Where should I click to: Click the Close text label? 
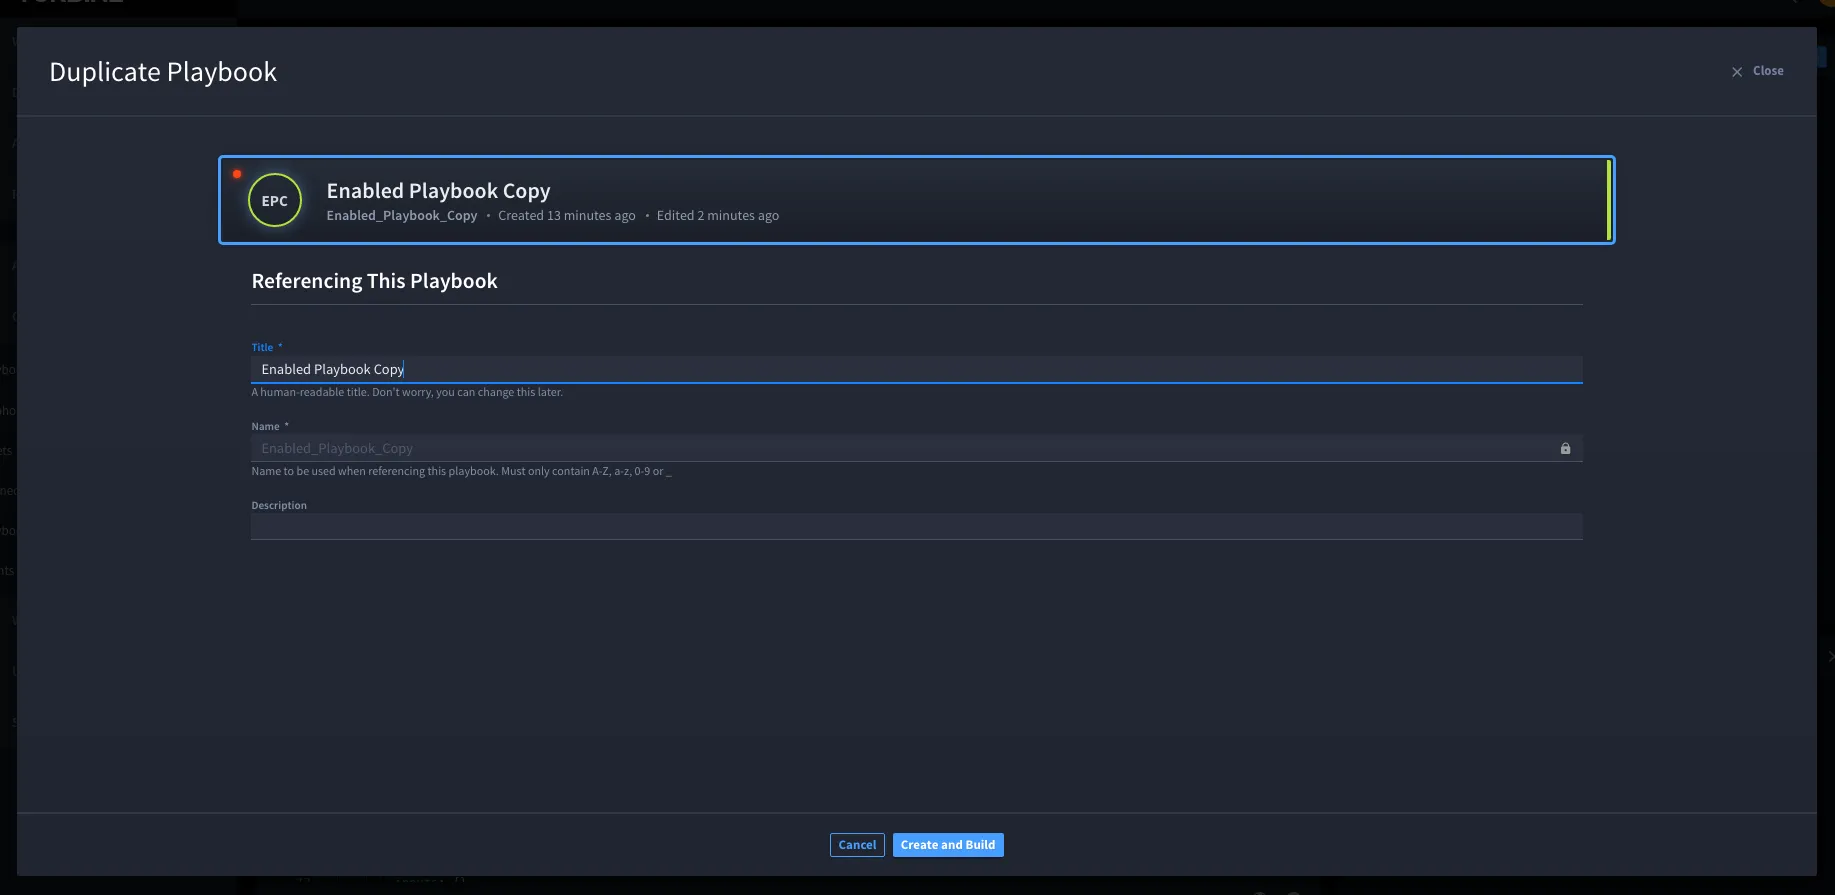[x=1768, y=71]
